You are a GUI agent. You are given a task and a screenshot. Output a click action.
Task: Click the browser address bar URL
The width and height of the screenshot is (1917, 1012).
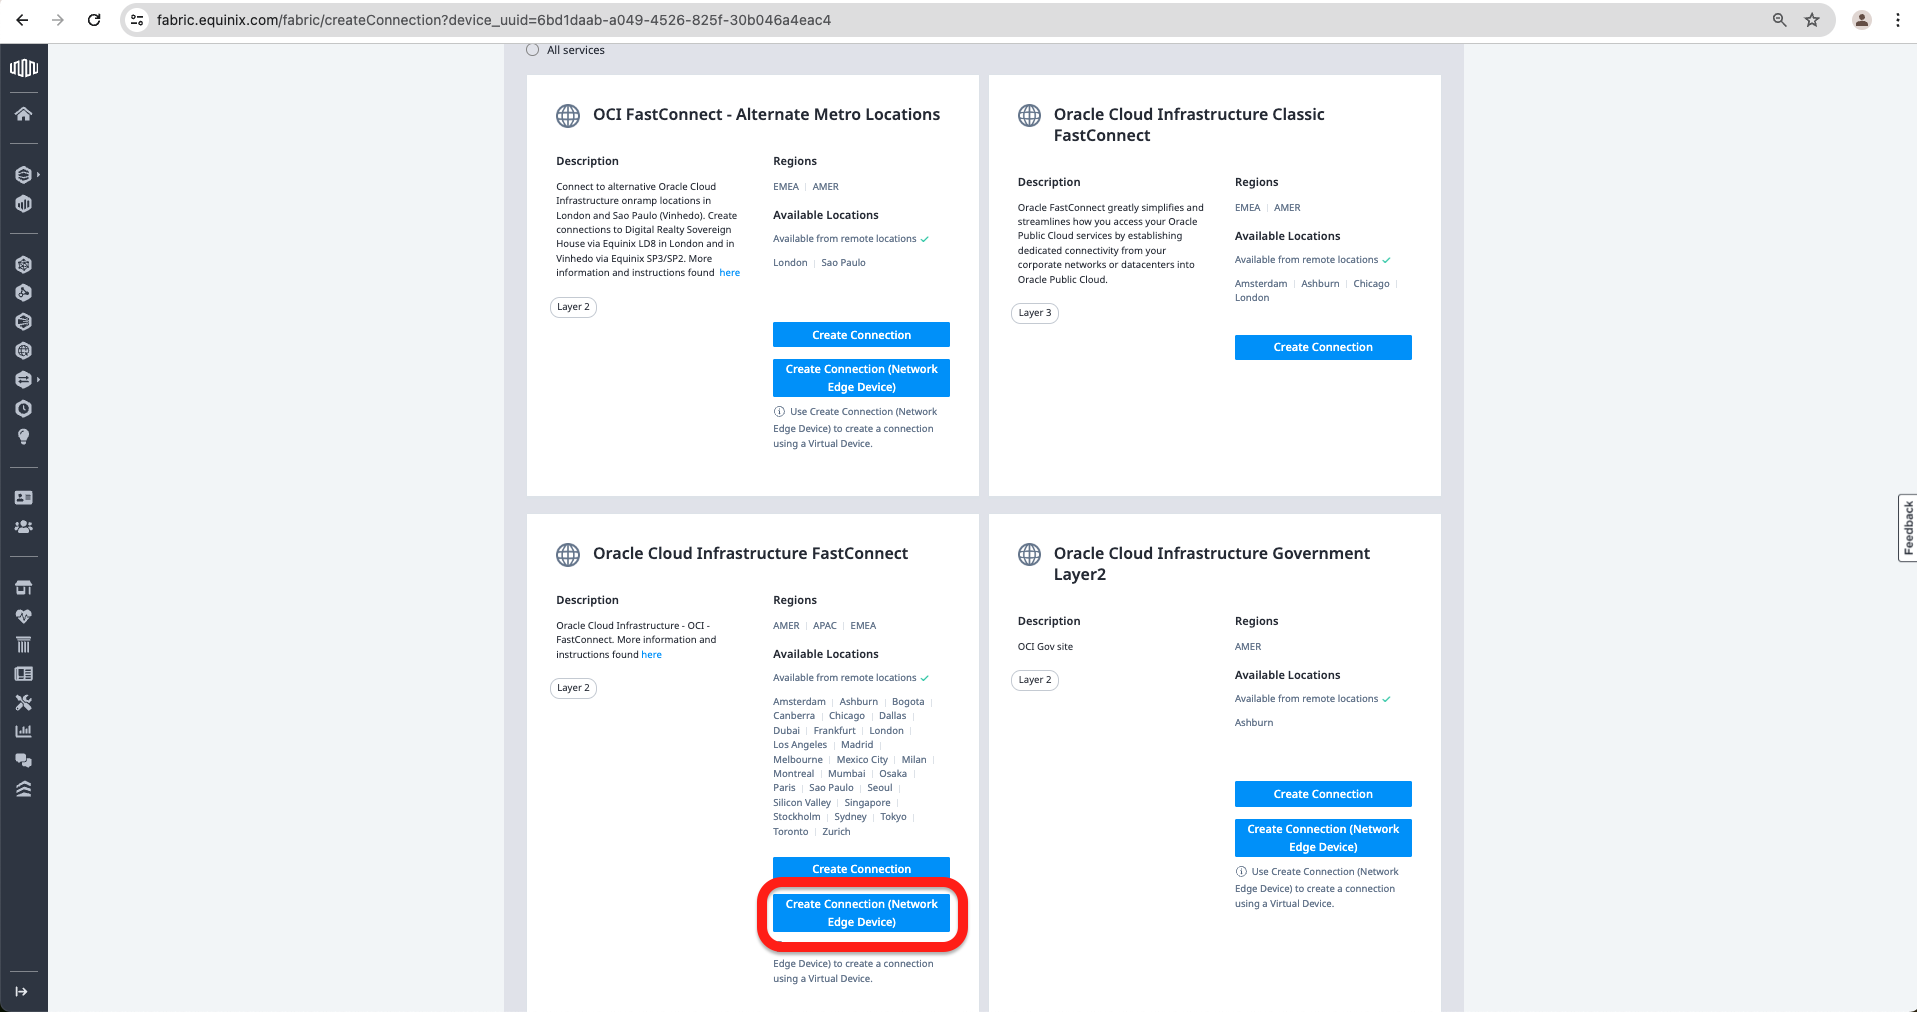coord(494,20)
